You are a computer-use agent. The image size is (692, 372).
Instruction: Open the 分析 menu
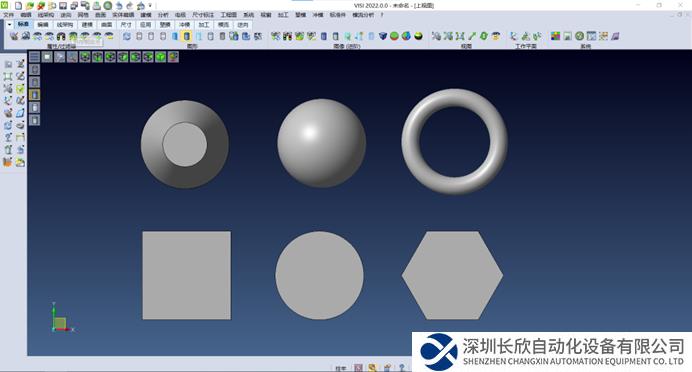(x=163, y=15)
